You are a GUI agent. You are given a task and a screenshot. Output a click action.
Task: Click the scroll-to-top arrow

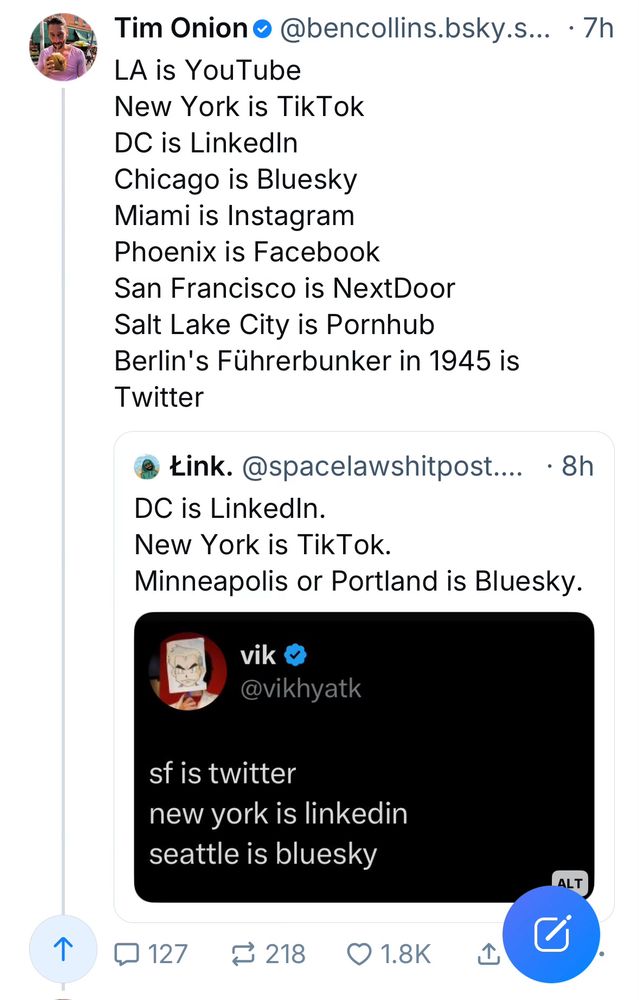coord(63,949)
